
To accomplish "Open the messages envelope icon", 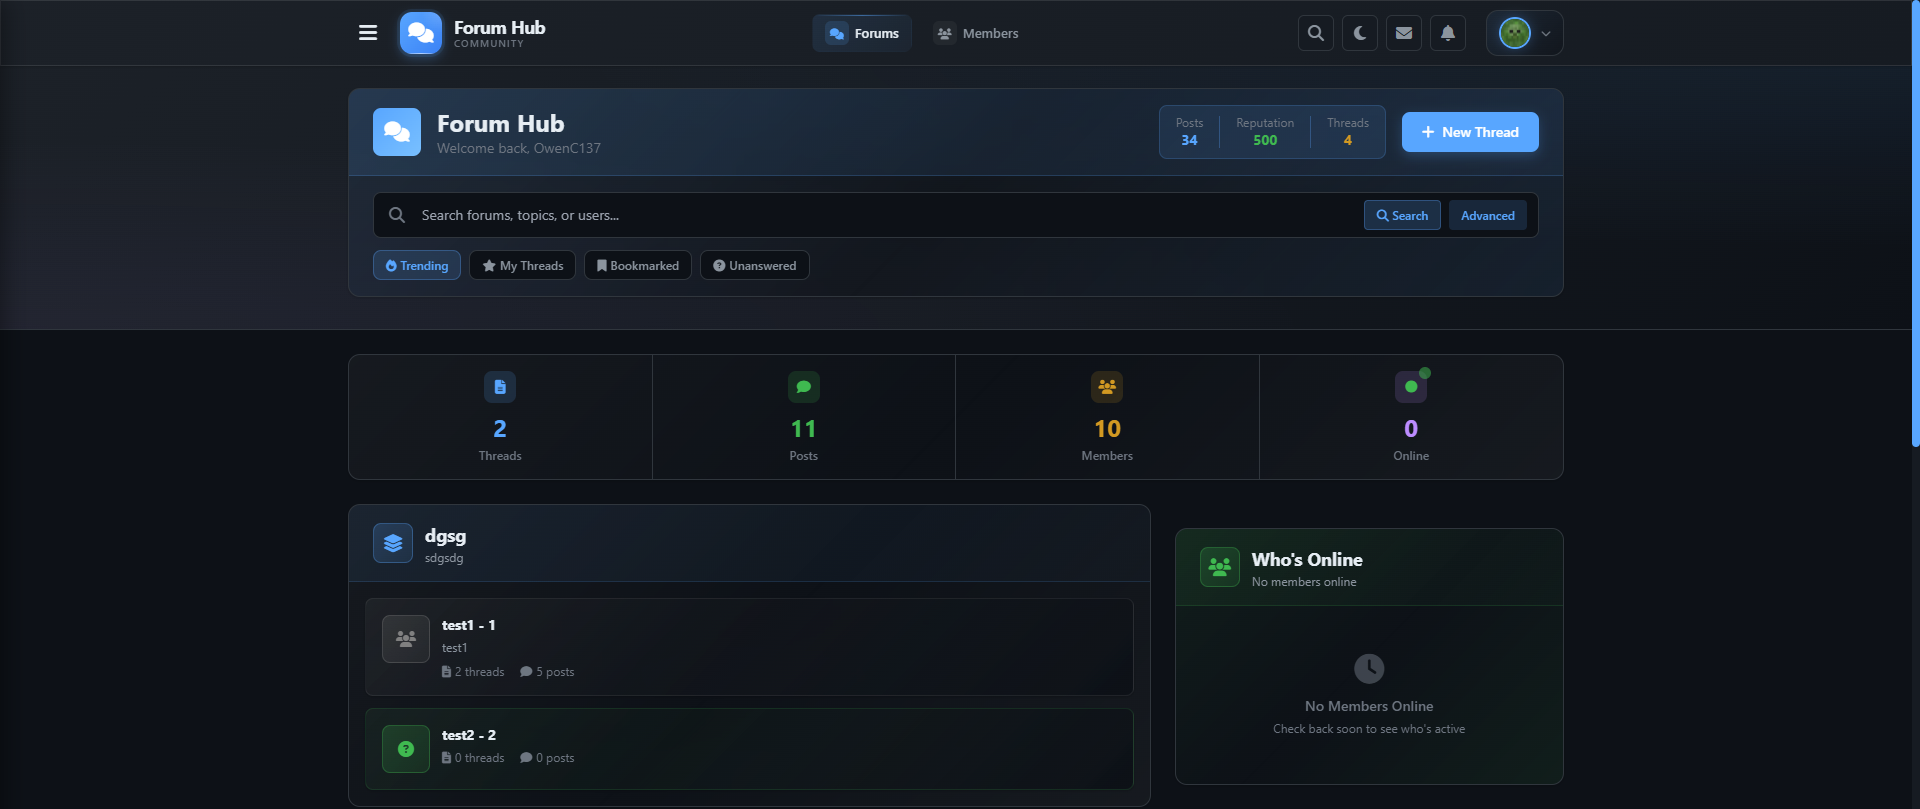I will point(1404,33).
